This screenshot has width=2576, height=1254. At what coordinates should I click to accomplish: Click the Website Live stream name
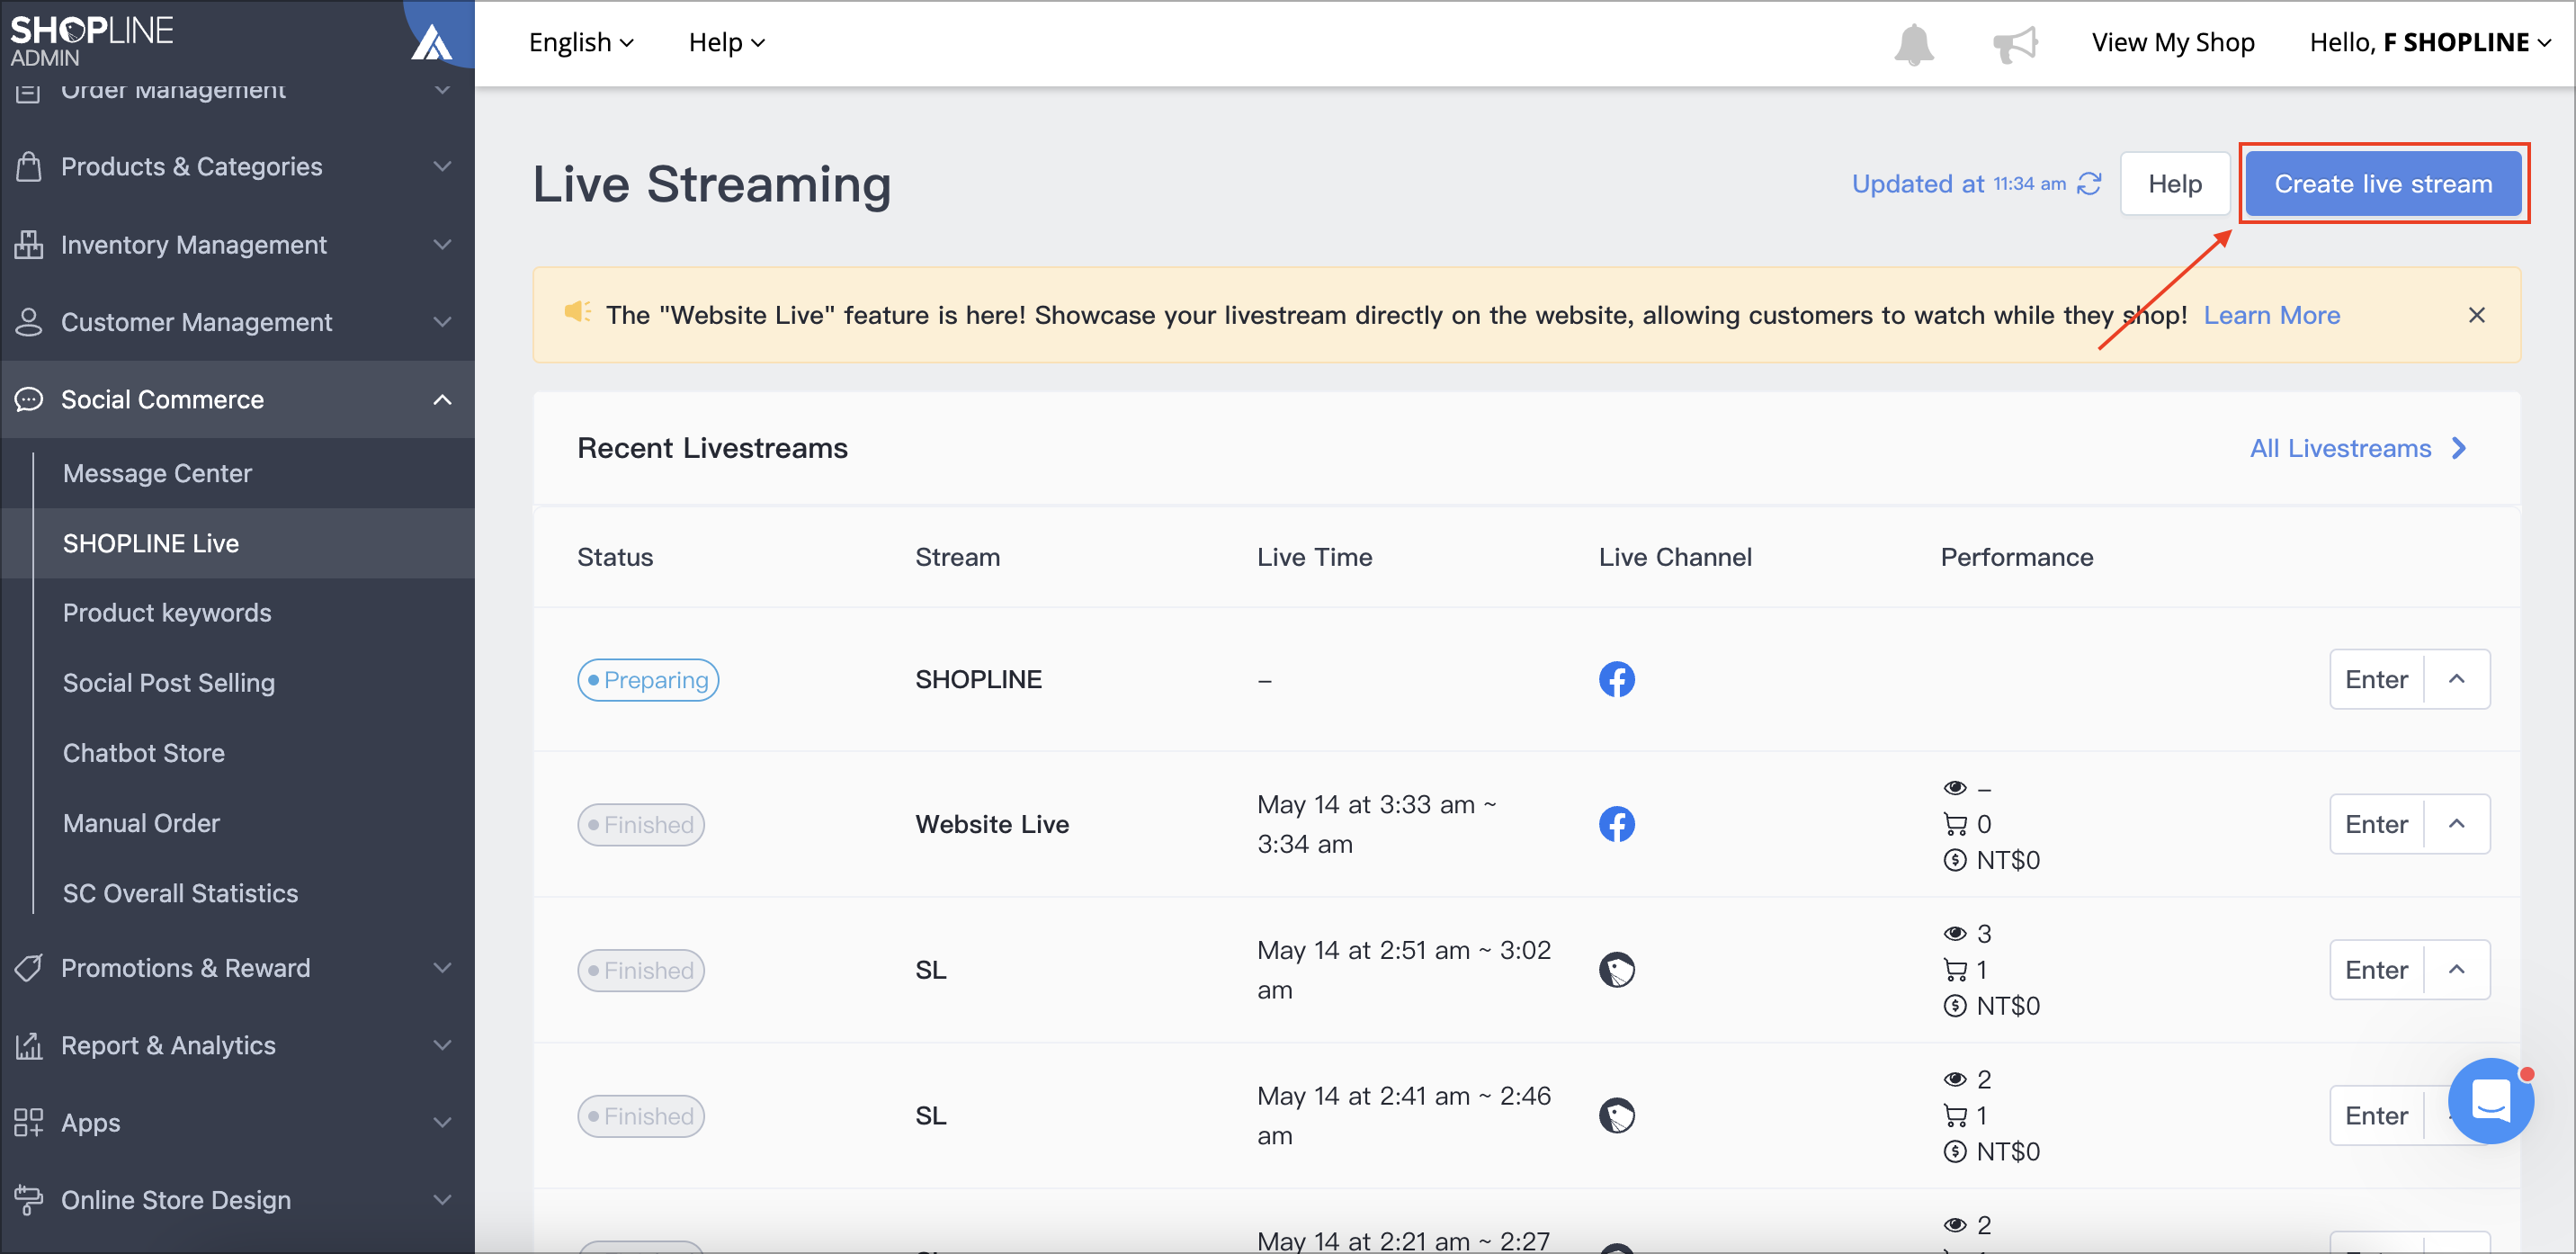tap(991, 824)
